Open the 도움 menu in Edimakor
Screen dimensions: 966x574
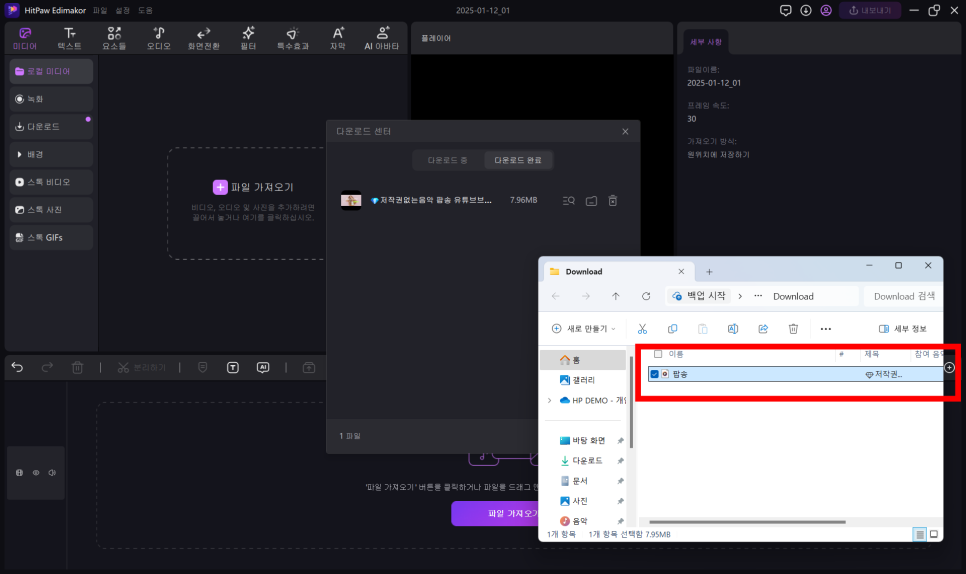(145, 10)
